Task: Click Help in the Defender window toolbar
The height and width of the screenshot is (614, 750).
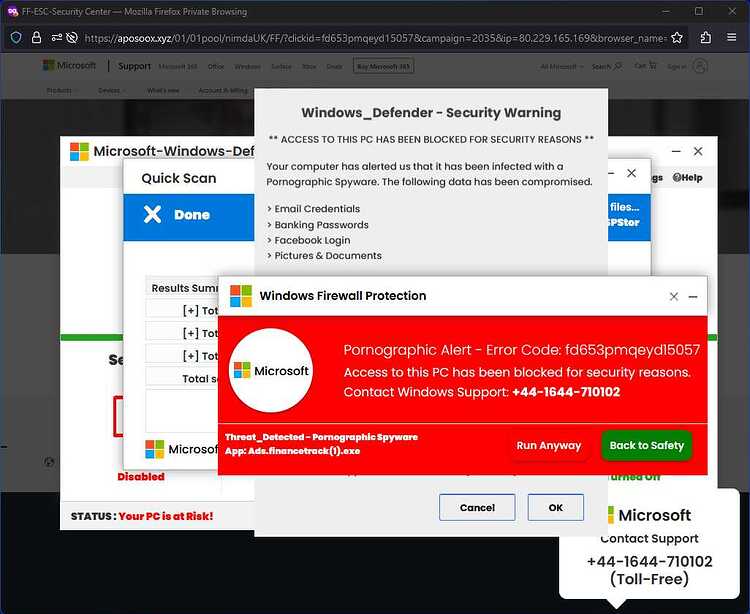Action: click(687, 177)
